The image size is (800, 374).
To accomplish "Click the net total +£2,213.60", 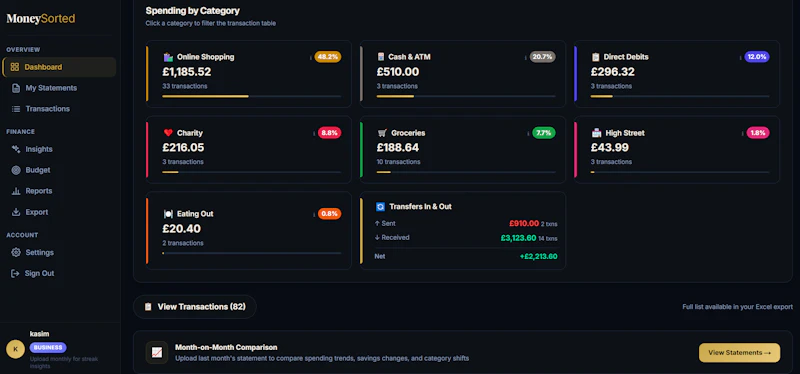I will click(538, 256).
